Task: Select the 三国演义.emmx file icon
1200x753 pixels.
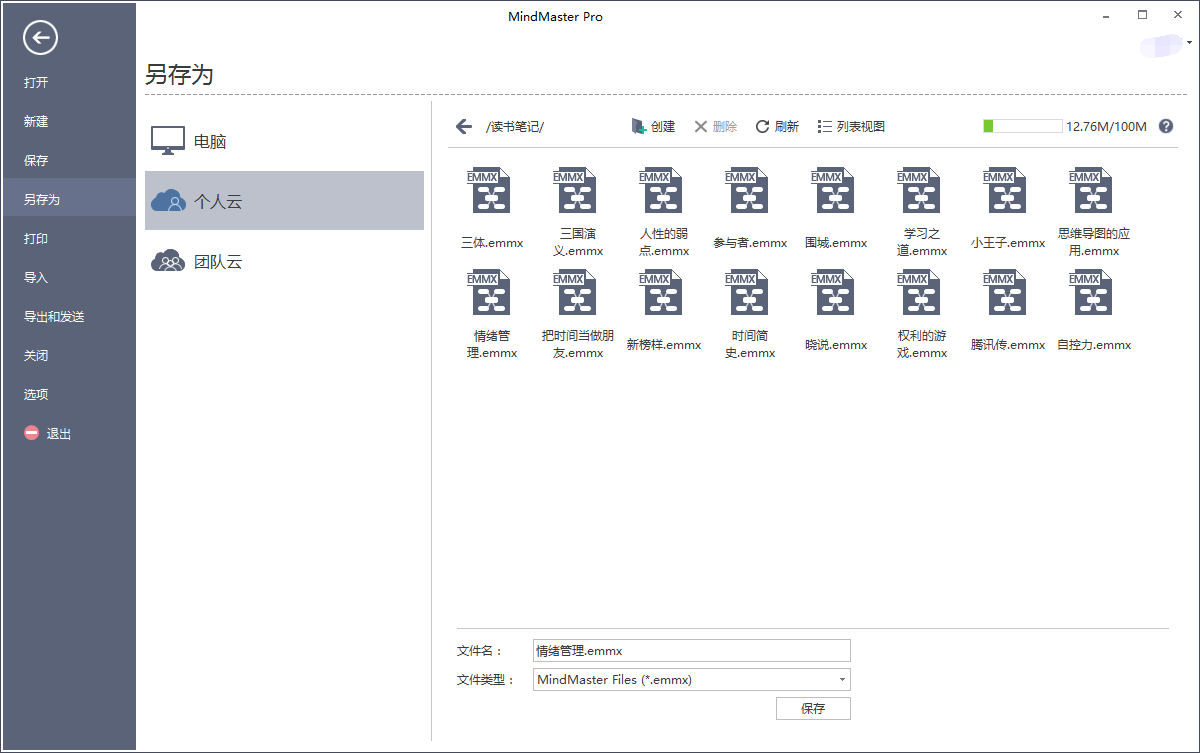Action: tap(574, 190)
